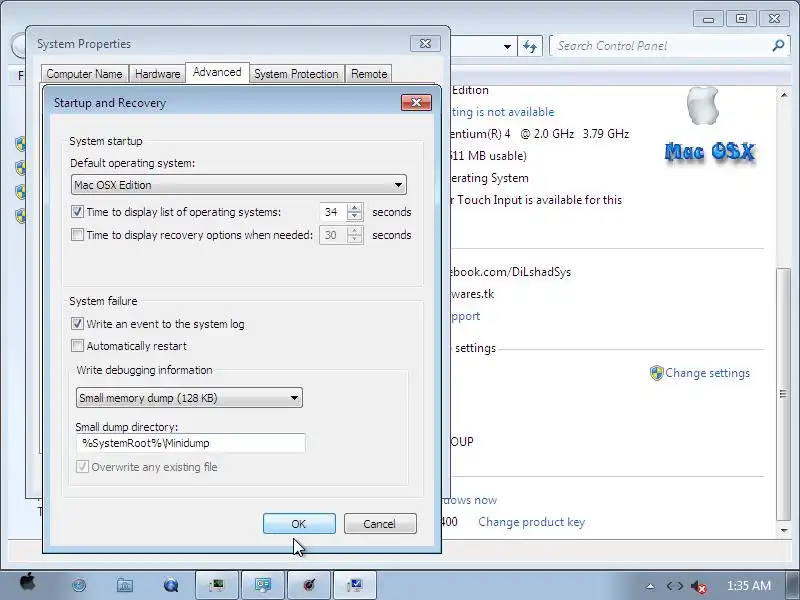Click the 1:35 AM taskbar clock

(748, 586)
